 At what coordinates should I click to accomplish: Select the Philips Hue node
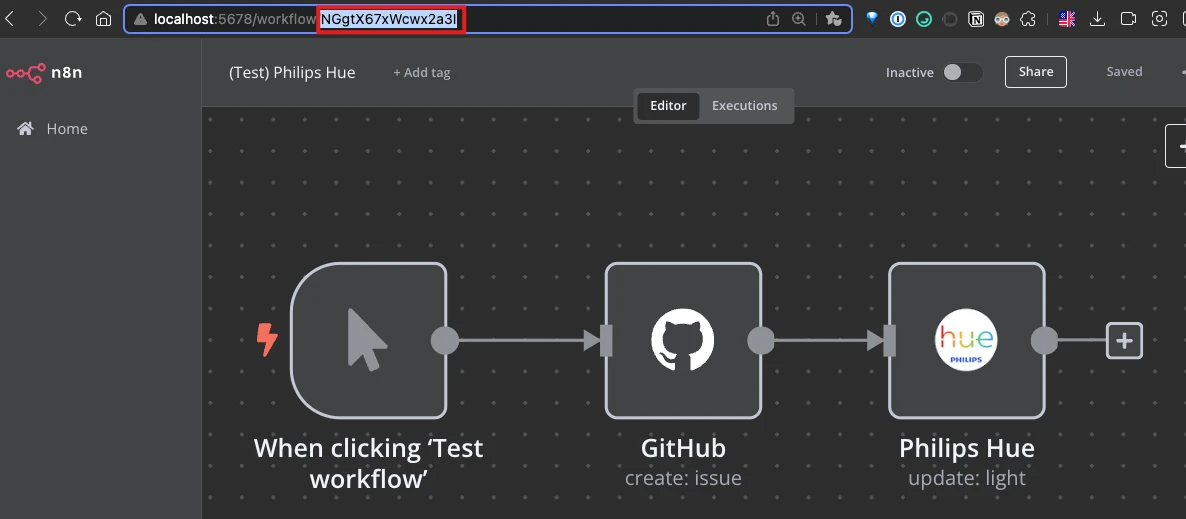point(967,340)
